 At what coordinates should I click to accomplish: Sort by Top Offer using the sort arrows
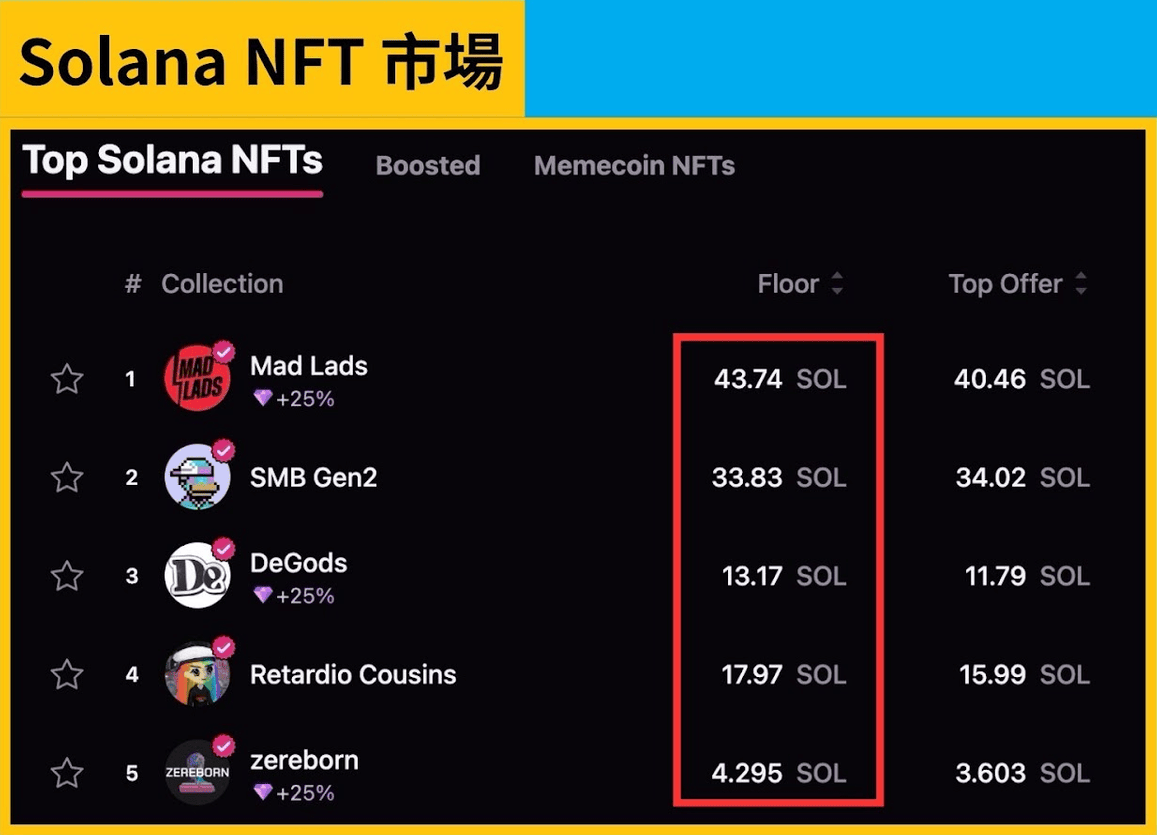pyautogui.click(x=1082, y=283)
